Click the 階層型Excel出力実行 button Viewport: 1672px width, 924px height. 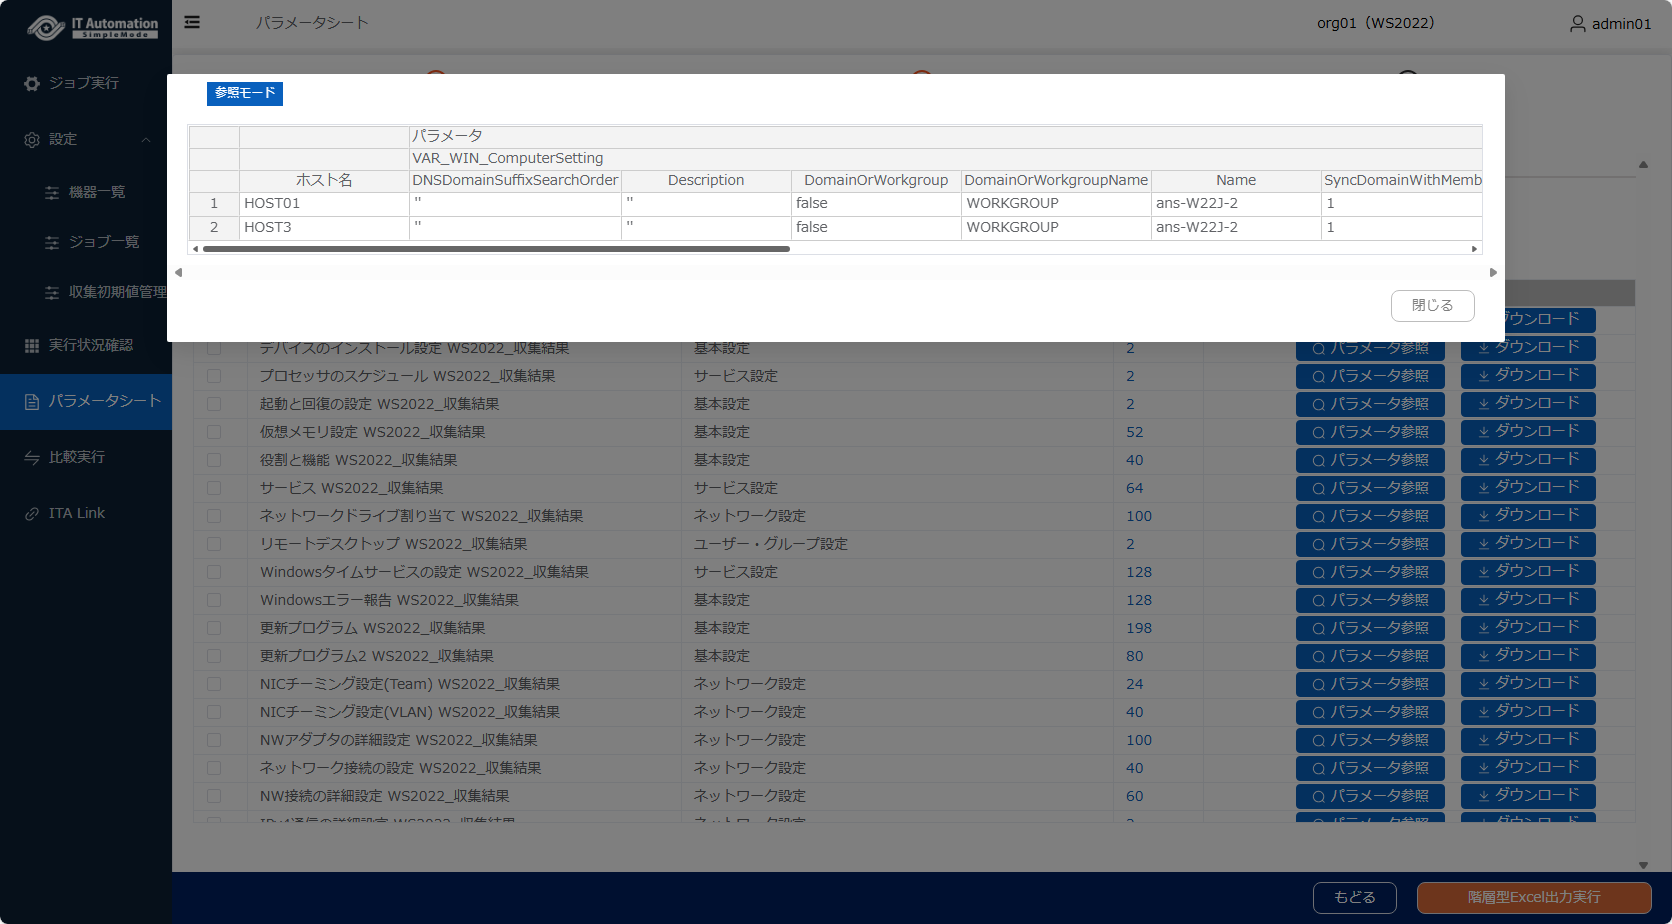pos(1533,898)
